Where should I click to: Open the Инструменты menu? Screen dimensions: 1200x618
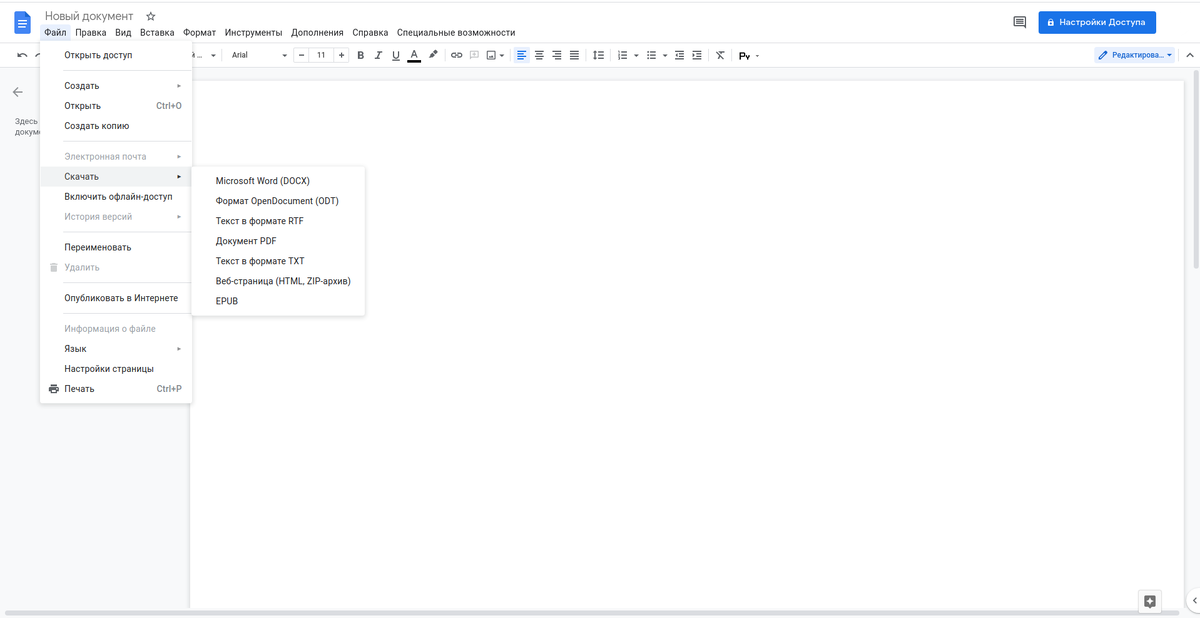[x=253, y=33]
